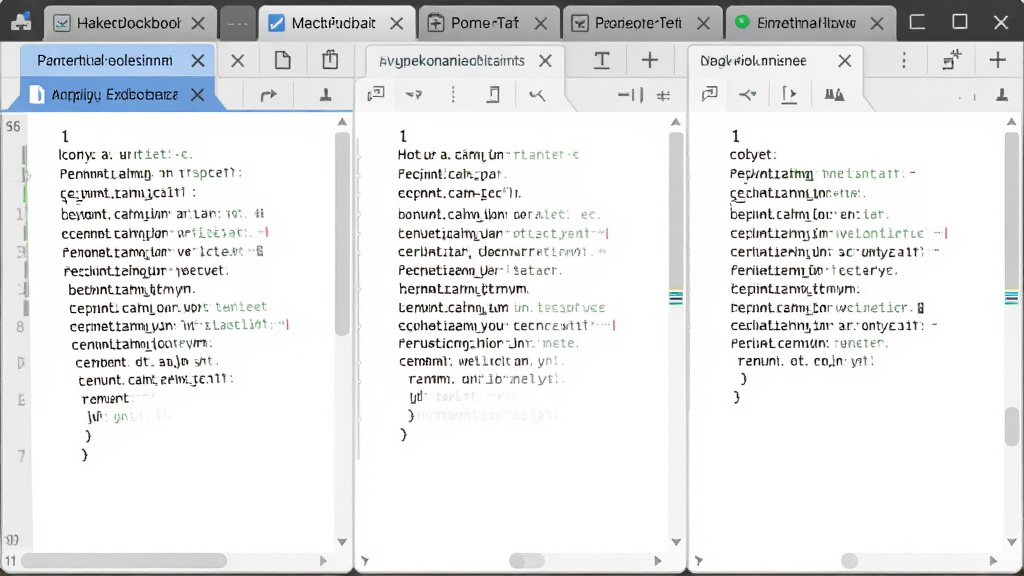Click the dashed tab before the Machfudbait tab
Viewport: 1024px width, 576px height.
tap(237, 24)
